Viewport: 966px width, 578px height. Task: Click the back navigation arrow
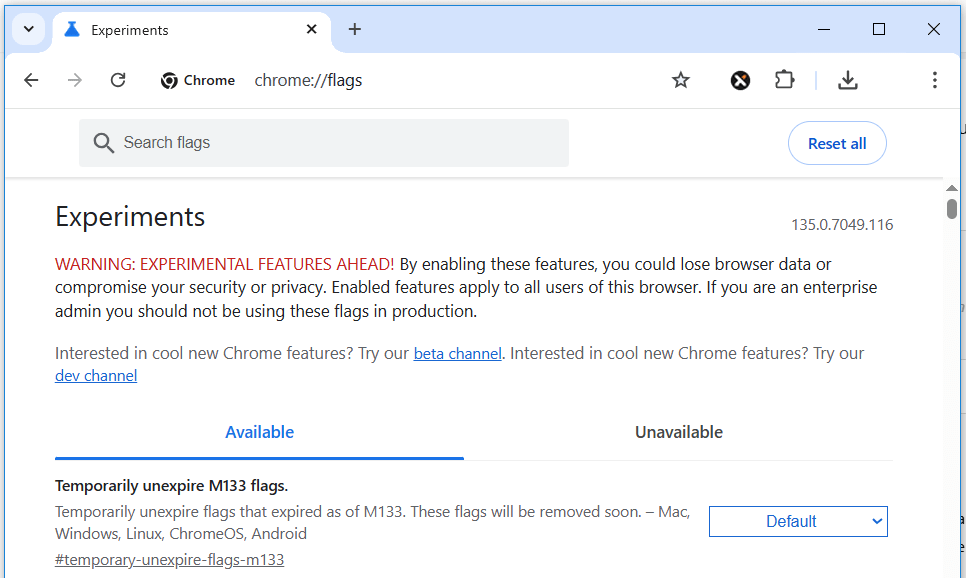pyautogui.click(x=31, y=80)
